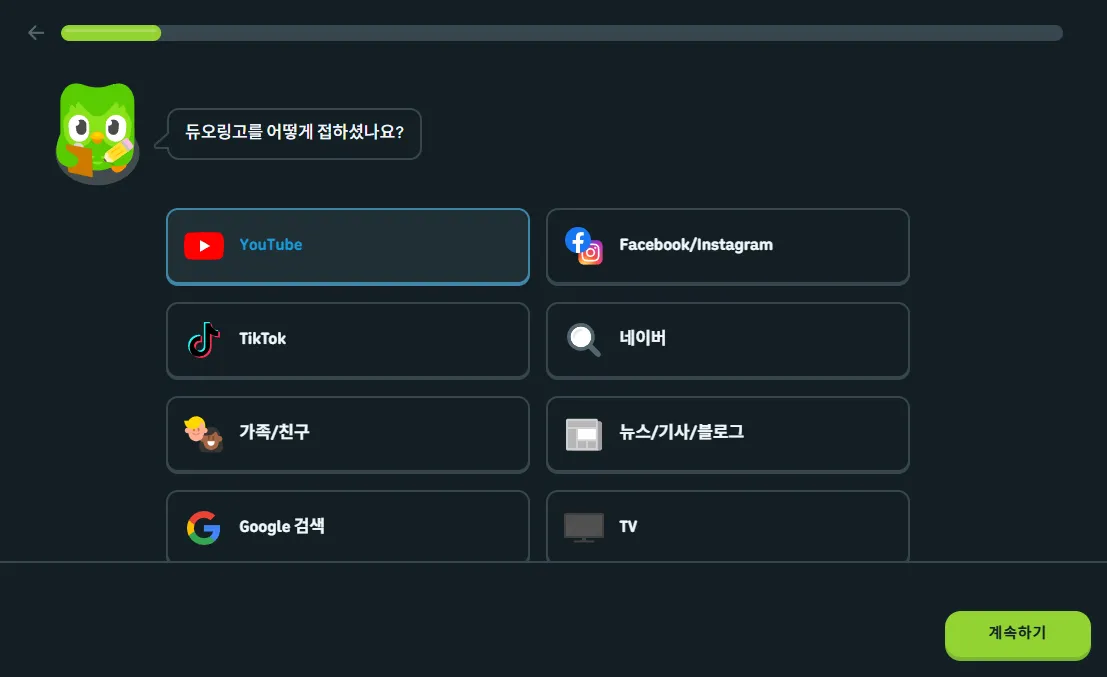The height and width of the screenshot is (677, 1107).
Task: Select the YouTube option
Action: coord(348,246)
